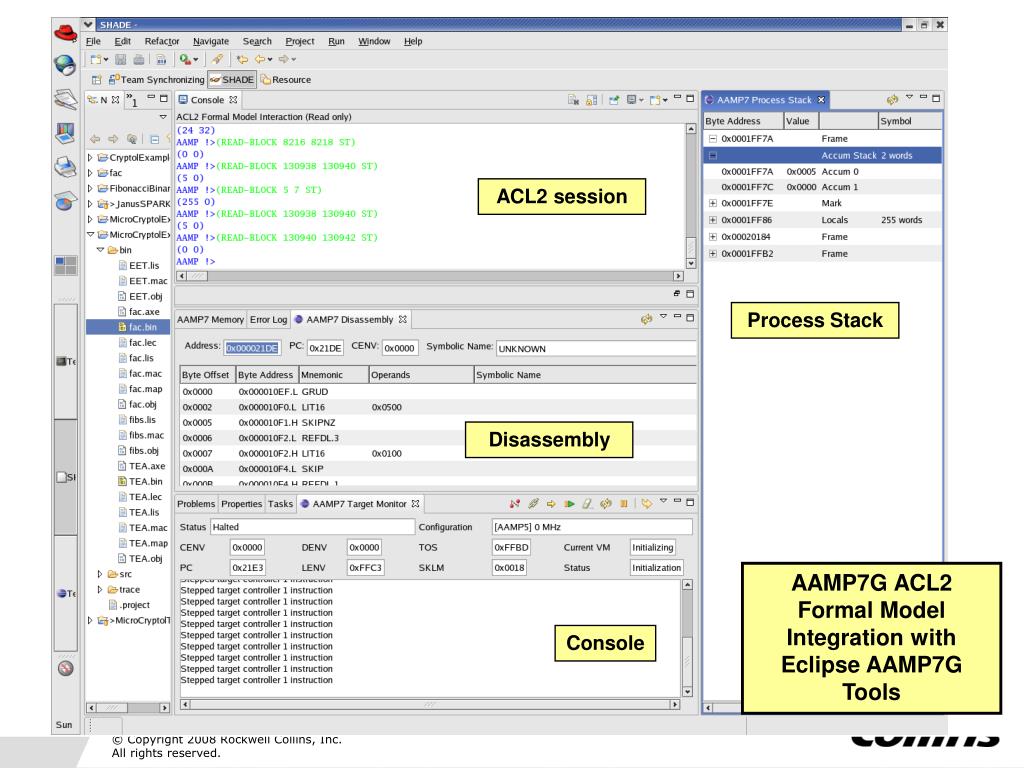Click the Address field in Disassembly
Image resolution: width=1024 pixels, height=768 pixels.
coord(252,348)
